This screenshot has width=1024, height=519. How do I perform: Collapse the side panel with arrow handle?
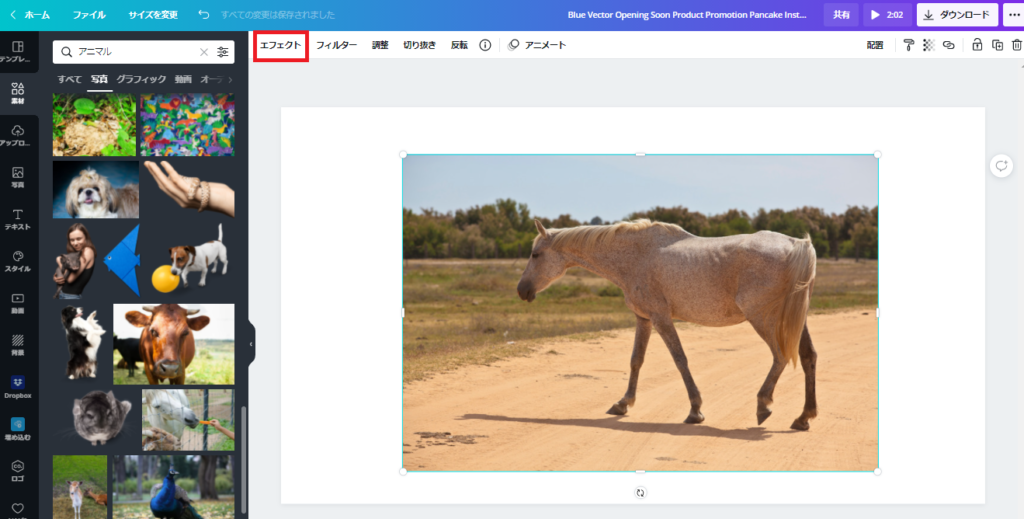(x=251, y=345)
